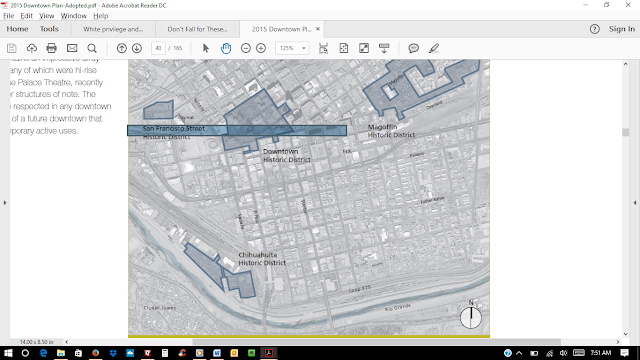Click the Sign In link
Viewport: 640px width, 360px height.
coord(622,29)
